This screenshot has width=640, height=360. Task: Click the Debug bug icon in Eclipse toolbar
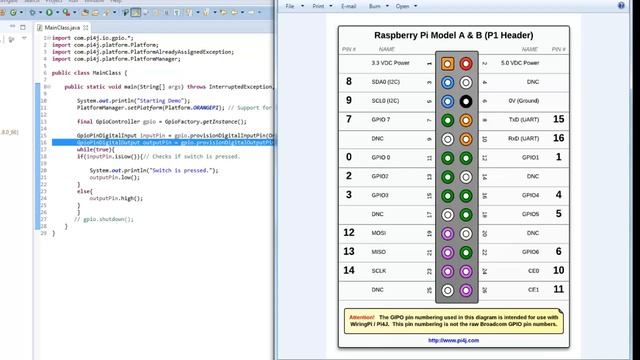point(32,13)
